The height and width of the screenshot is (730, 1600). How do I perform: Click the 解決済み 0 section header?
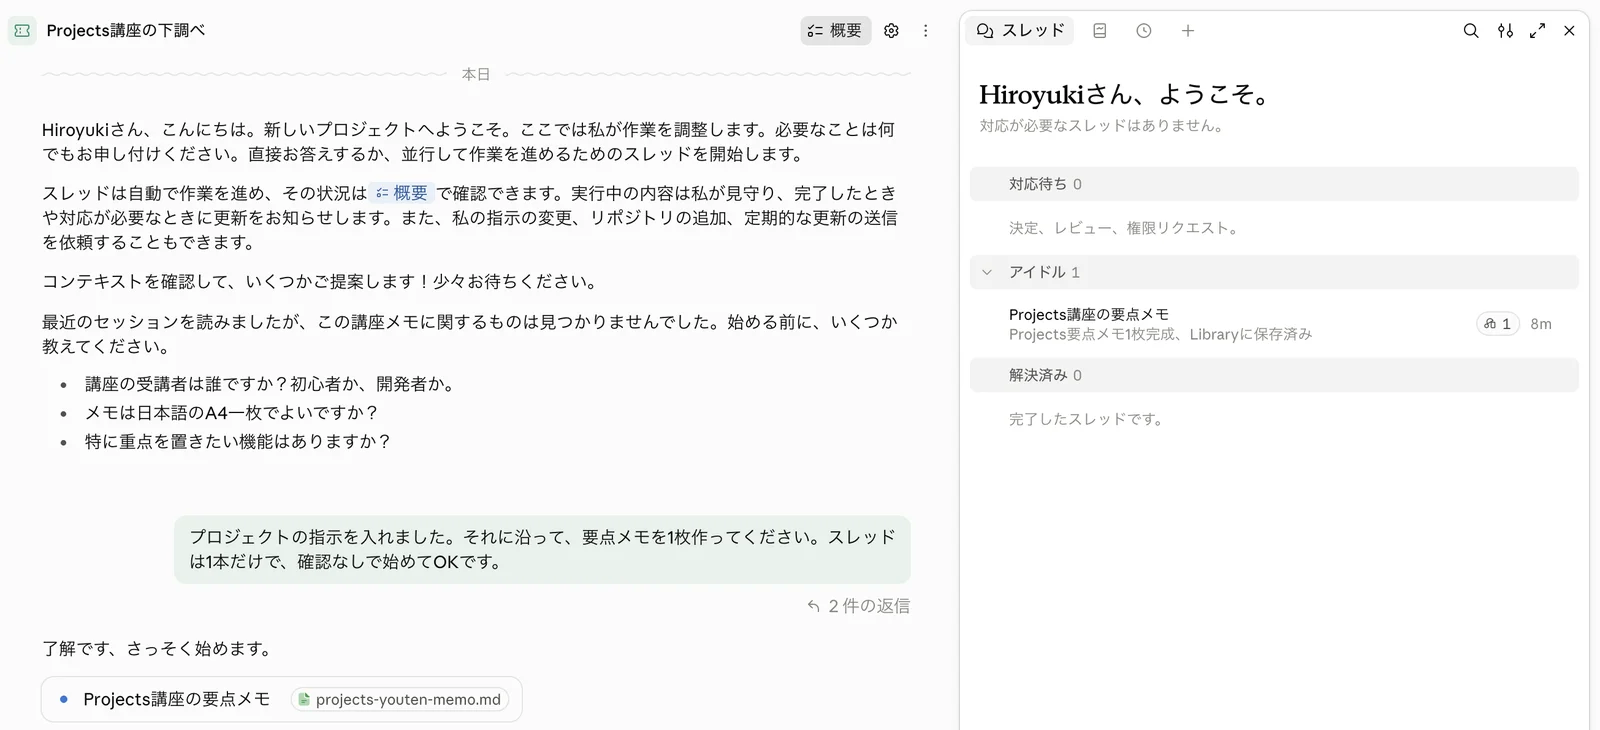click(1274, 375)
